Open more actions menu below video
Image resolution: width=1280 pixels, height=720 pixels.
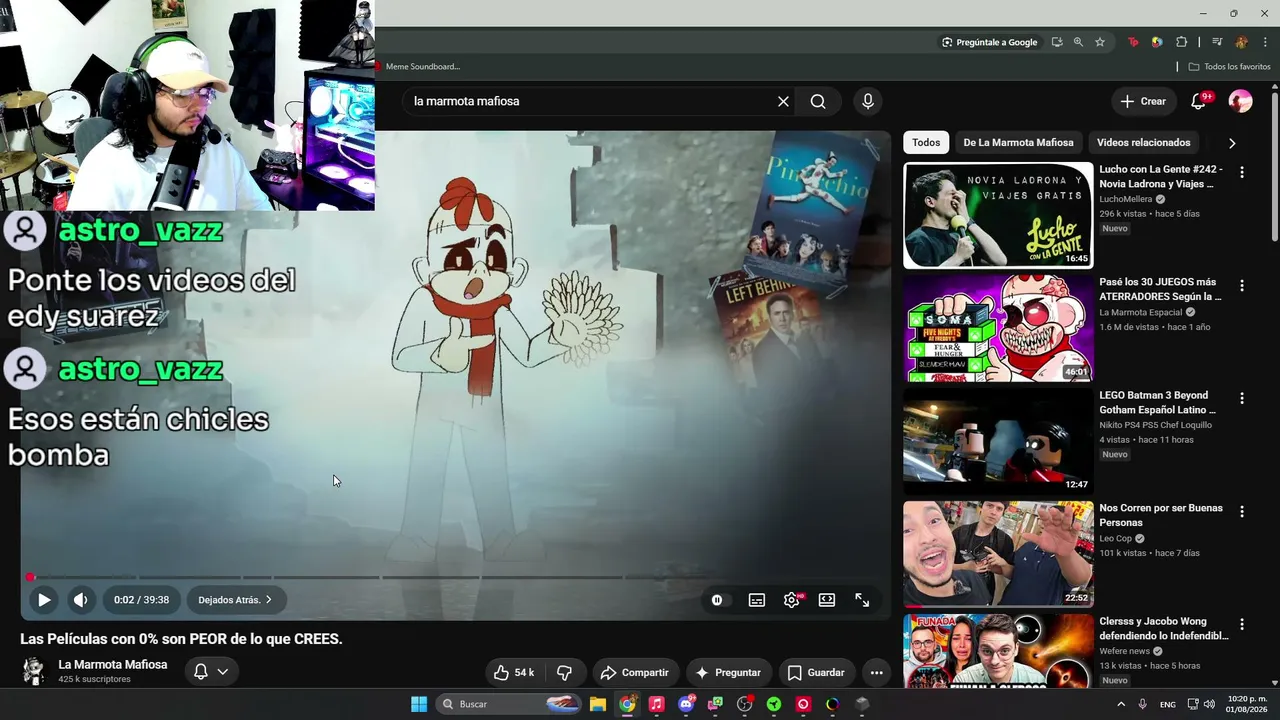[876, 673]
